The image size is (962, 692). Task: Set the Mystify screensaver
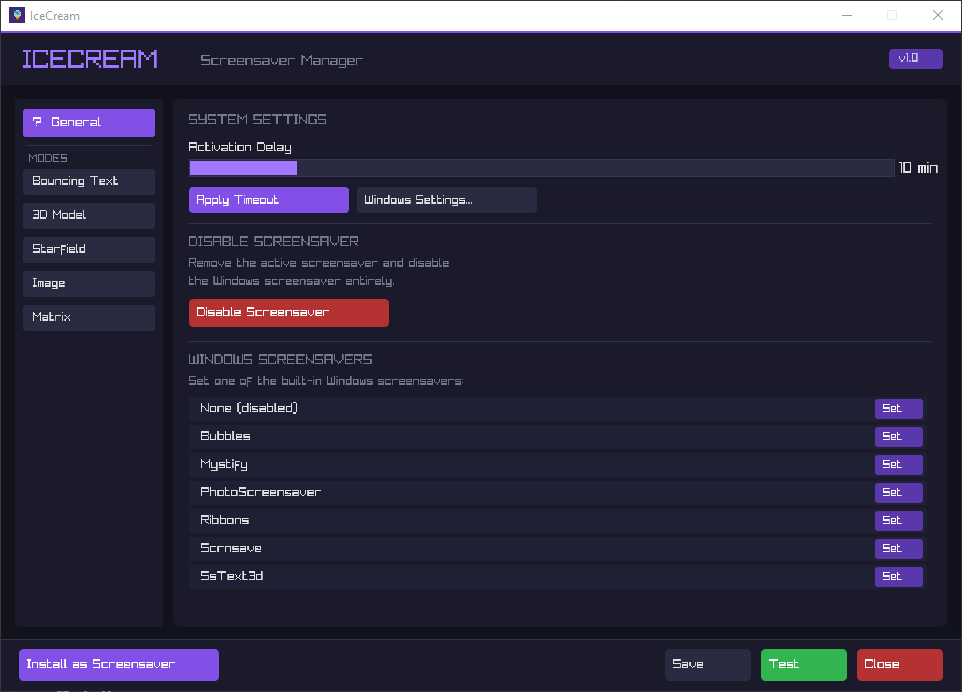898,464
